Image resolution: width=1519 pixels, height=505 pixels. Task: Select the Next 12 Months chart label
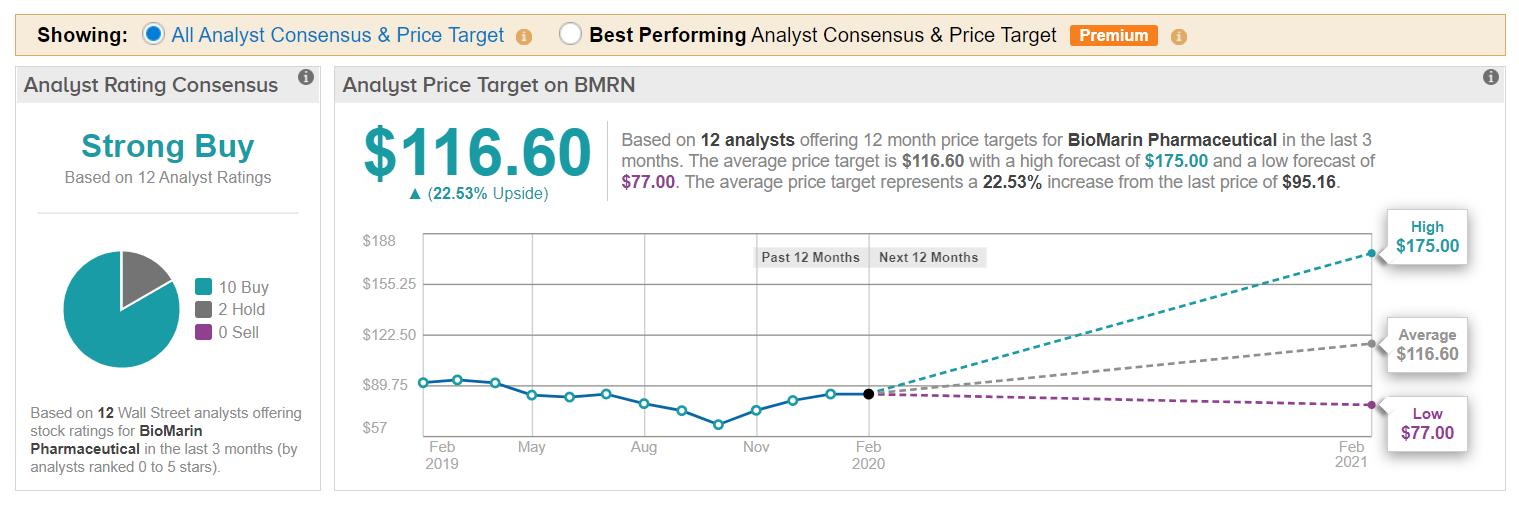[928, 257]
